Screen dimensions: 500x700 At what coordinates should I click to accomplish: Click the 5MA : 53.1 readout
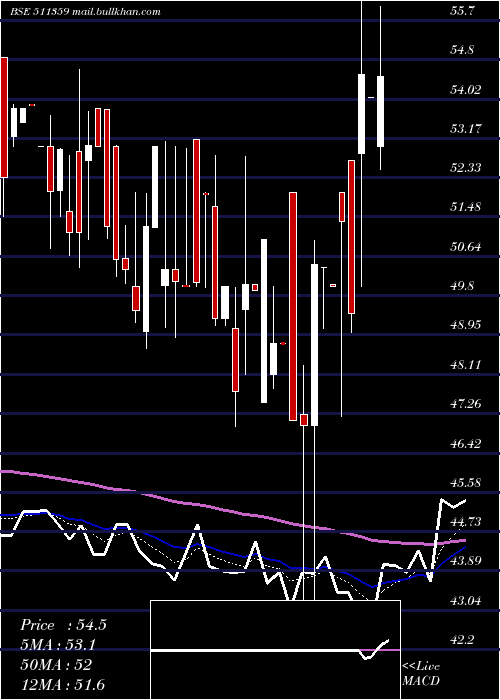(x=58, y=645)
